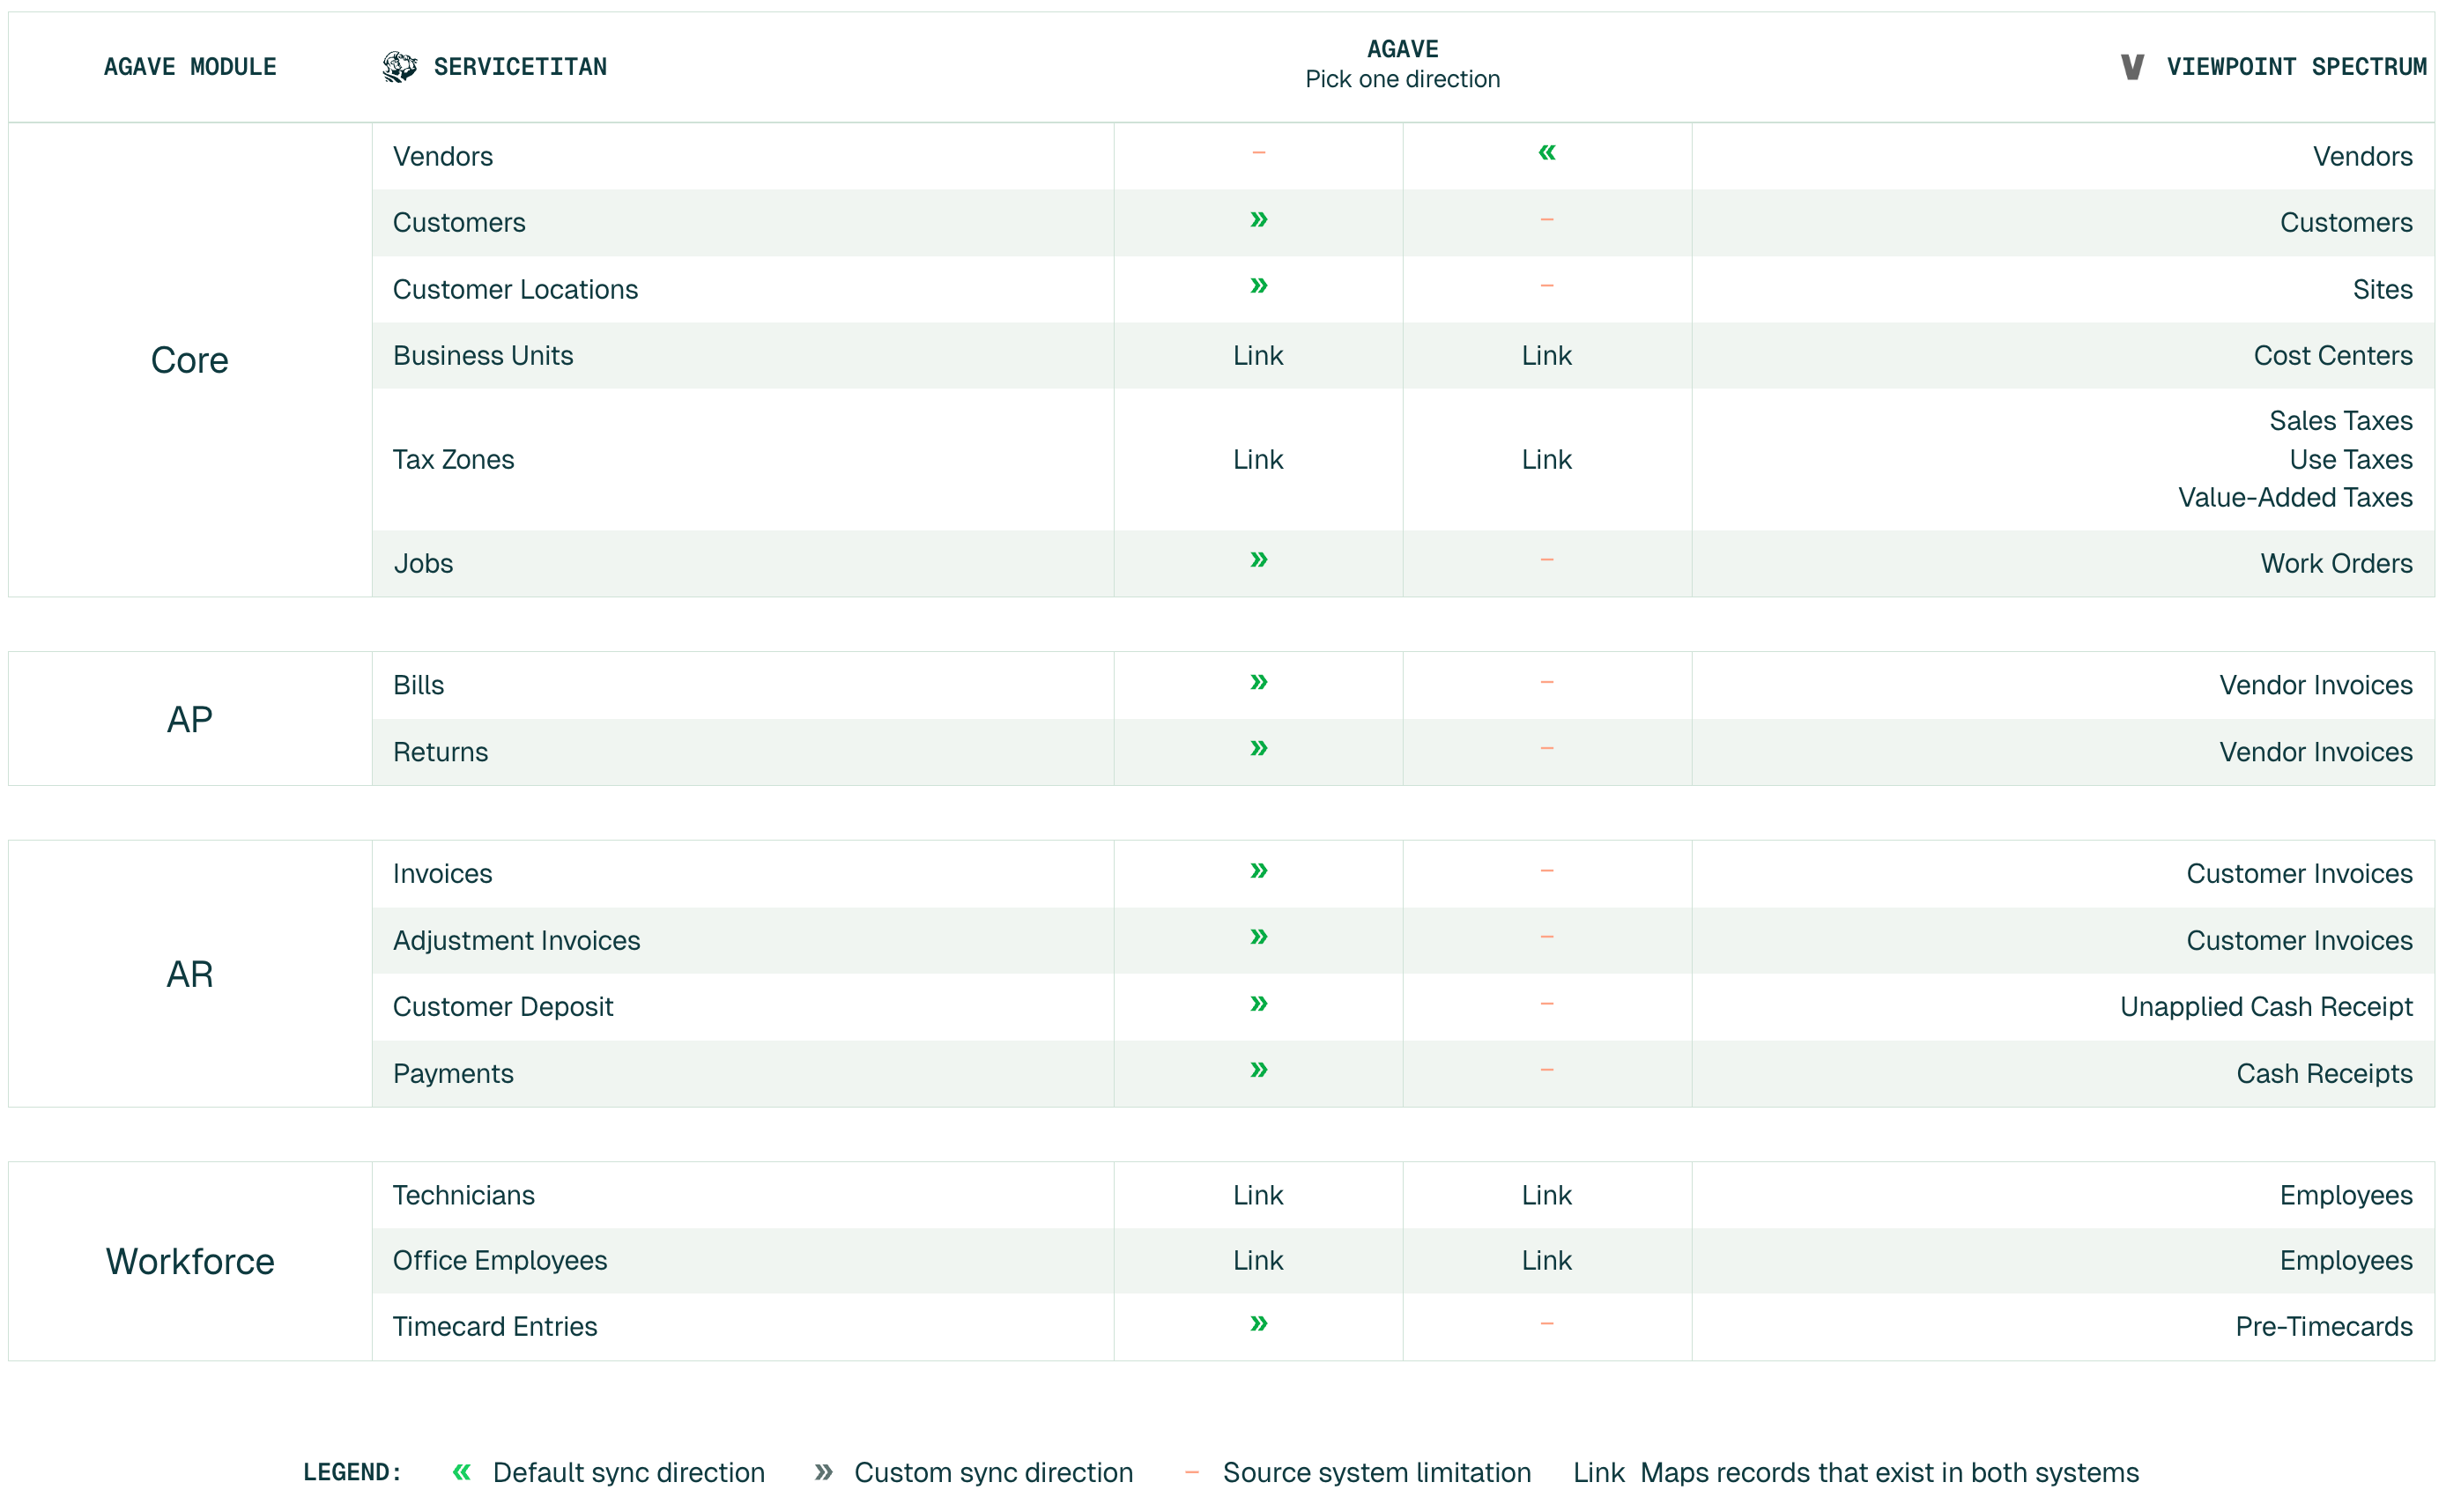2446x1512 pixels.
Task: Click the ServiceTitan logo icon
Action: (399, 67)
